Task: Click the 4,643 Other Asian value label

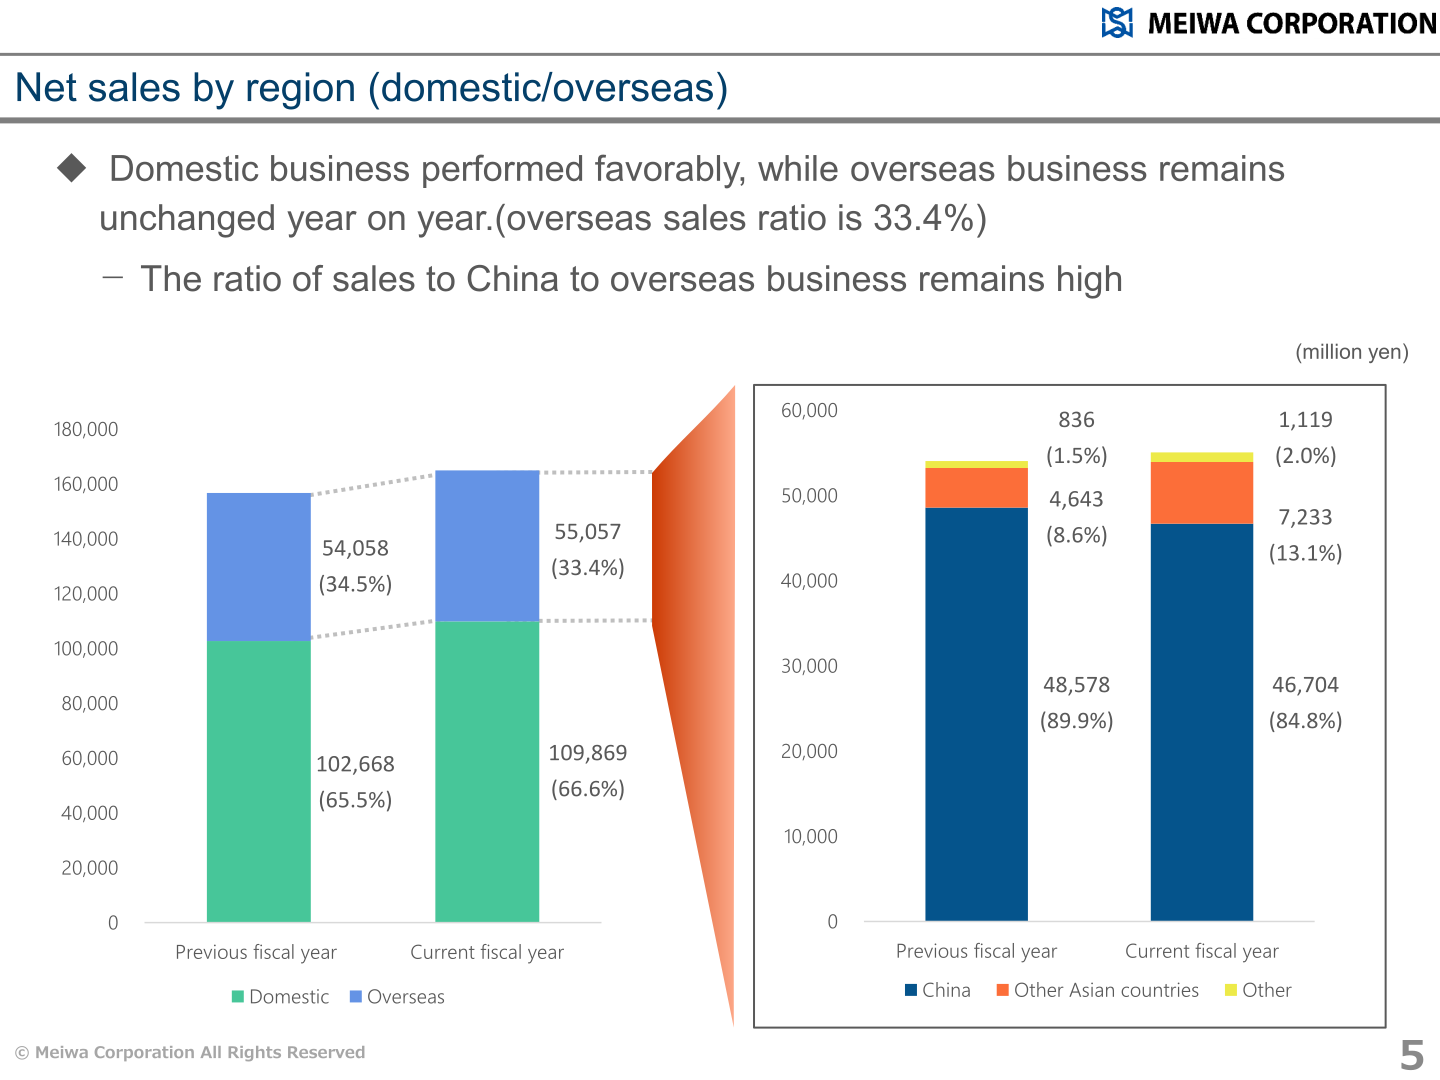Action: [1077, 499]
